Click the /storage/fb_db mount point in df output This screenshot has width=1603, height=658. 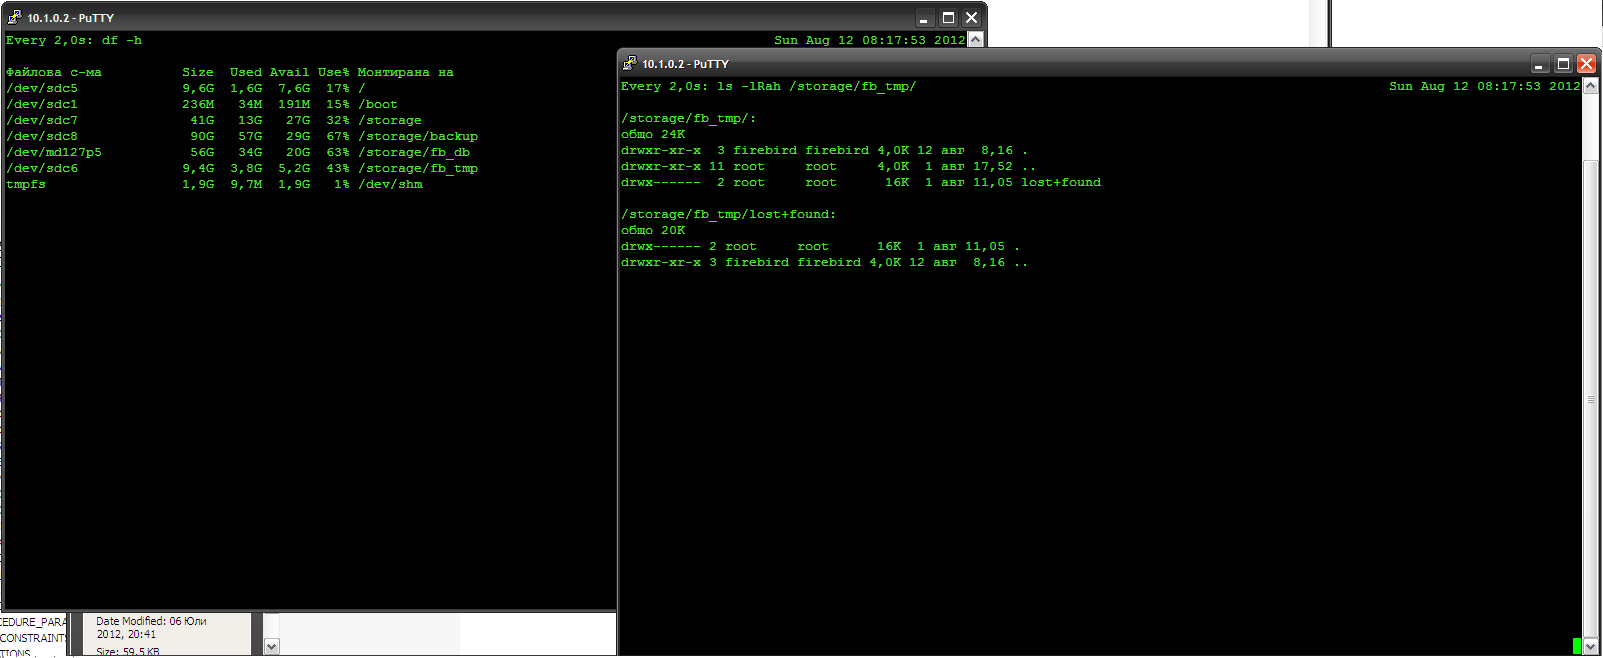click(414, 152)
